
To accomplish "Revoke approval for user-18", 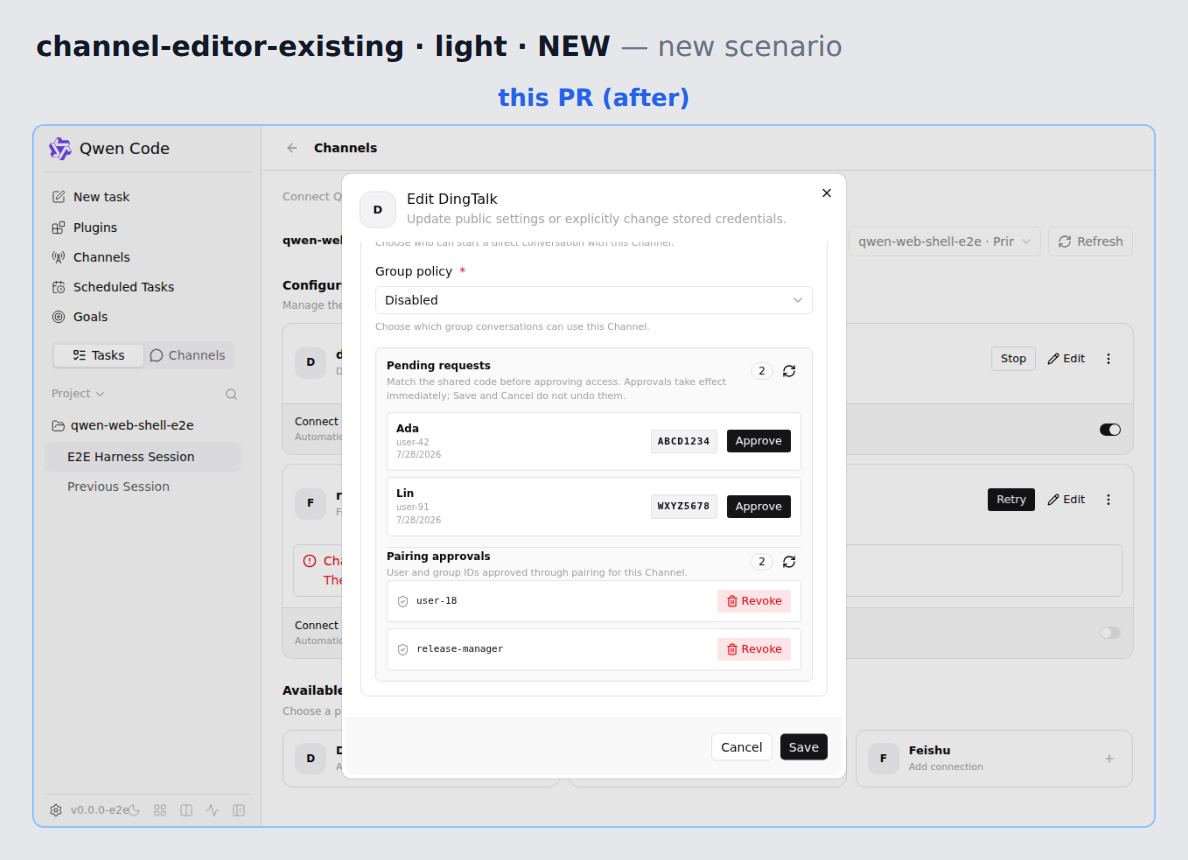I will [754, 601].
